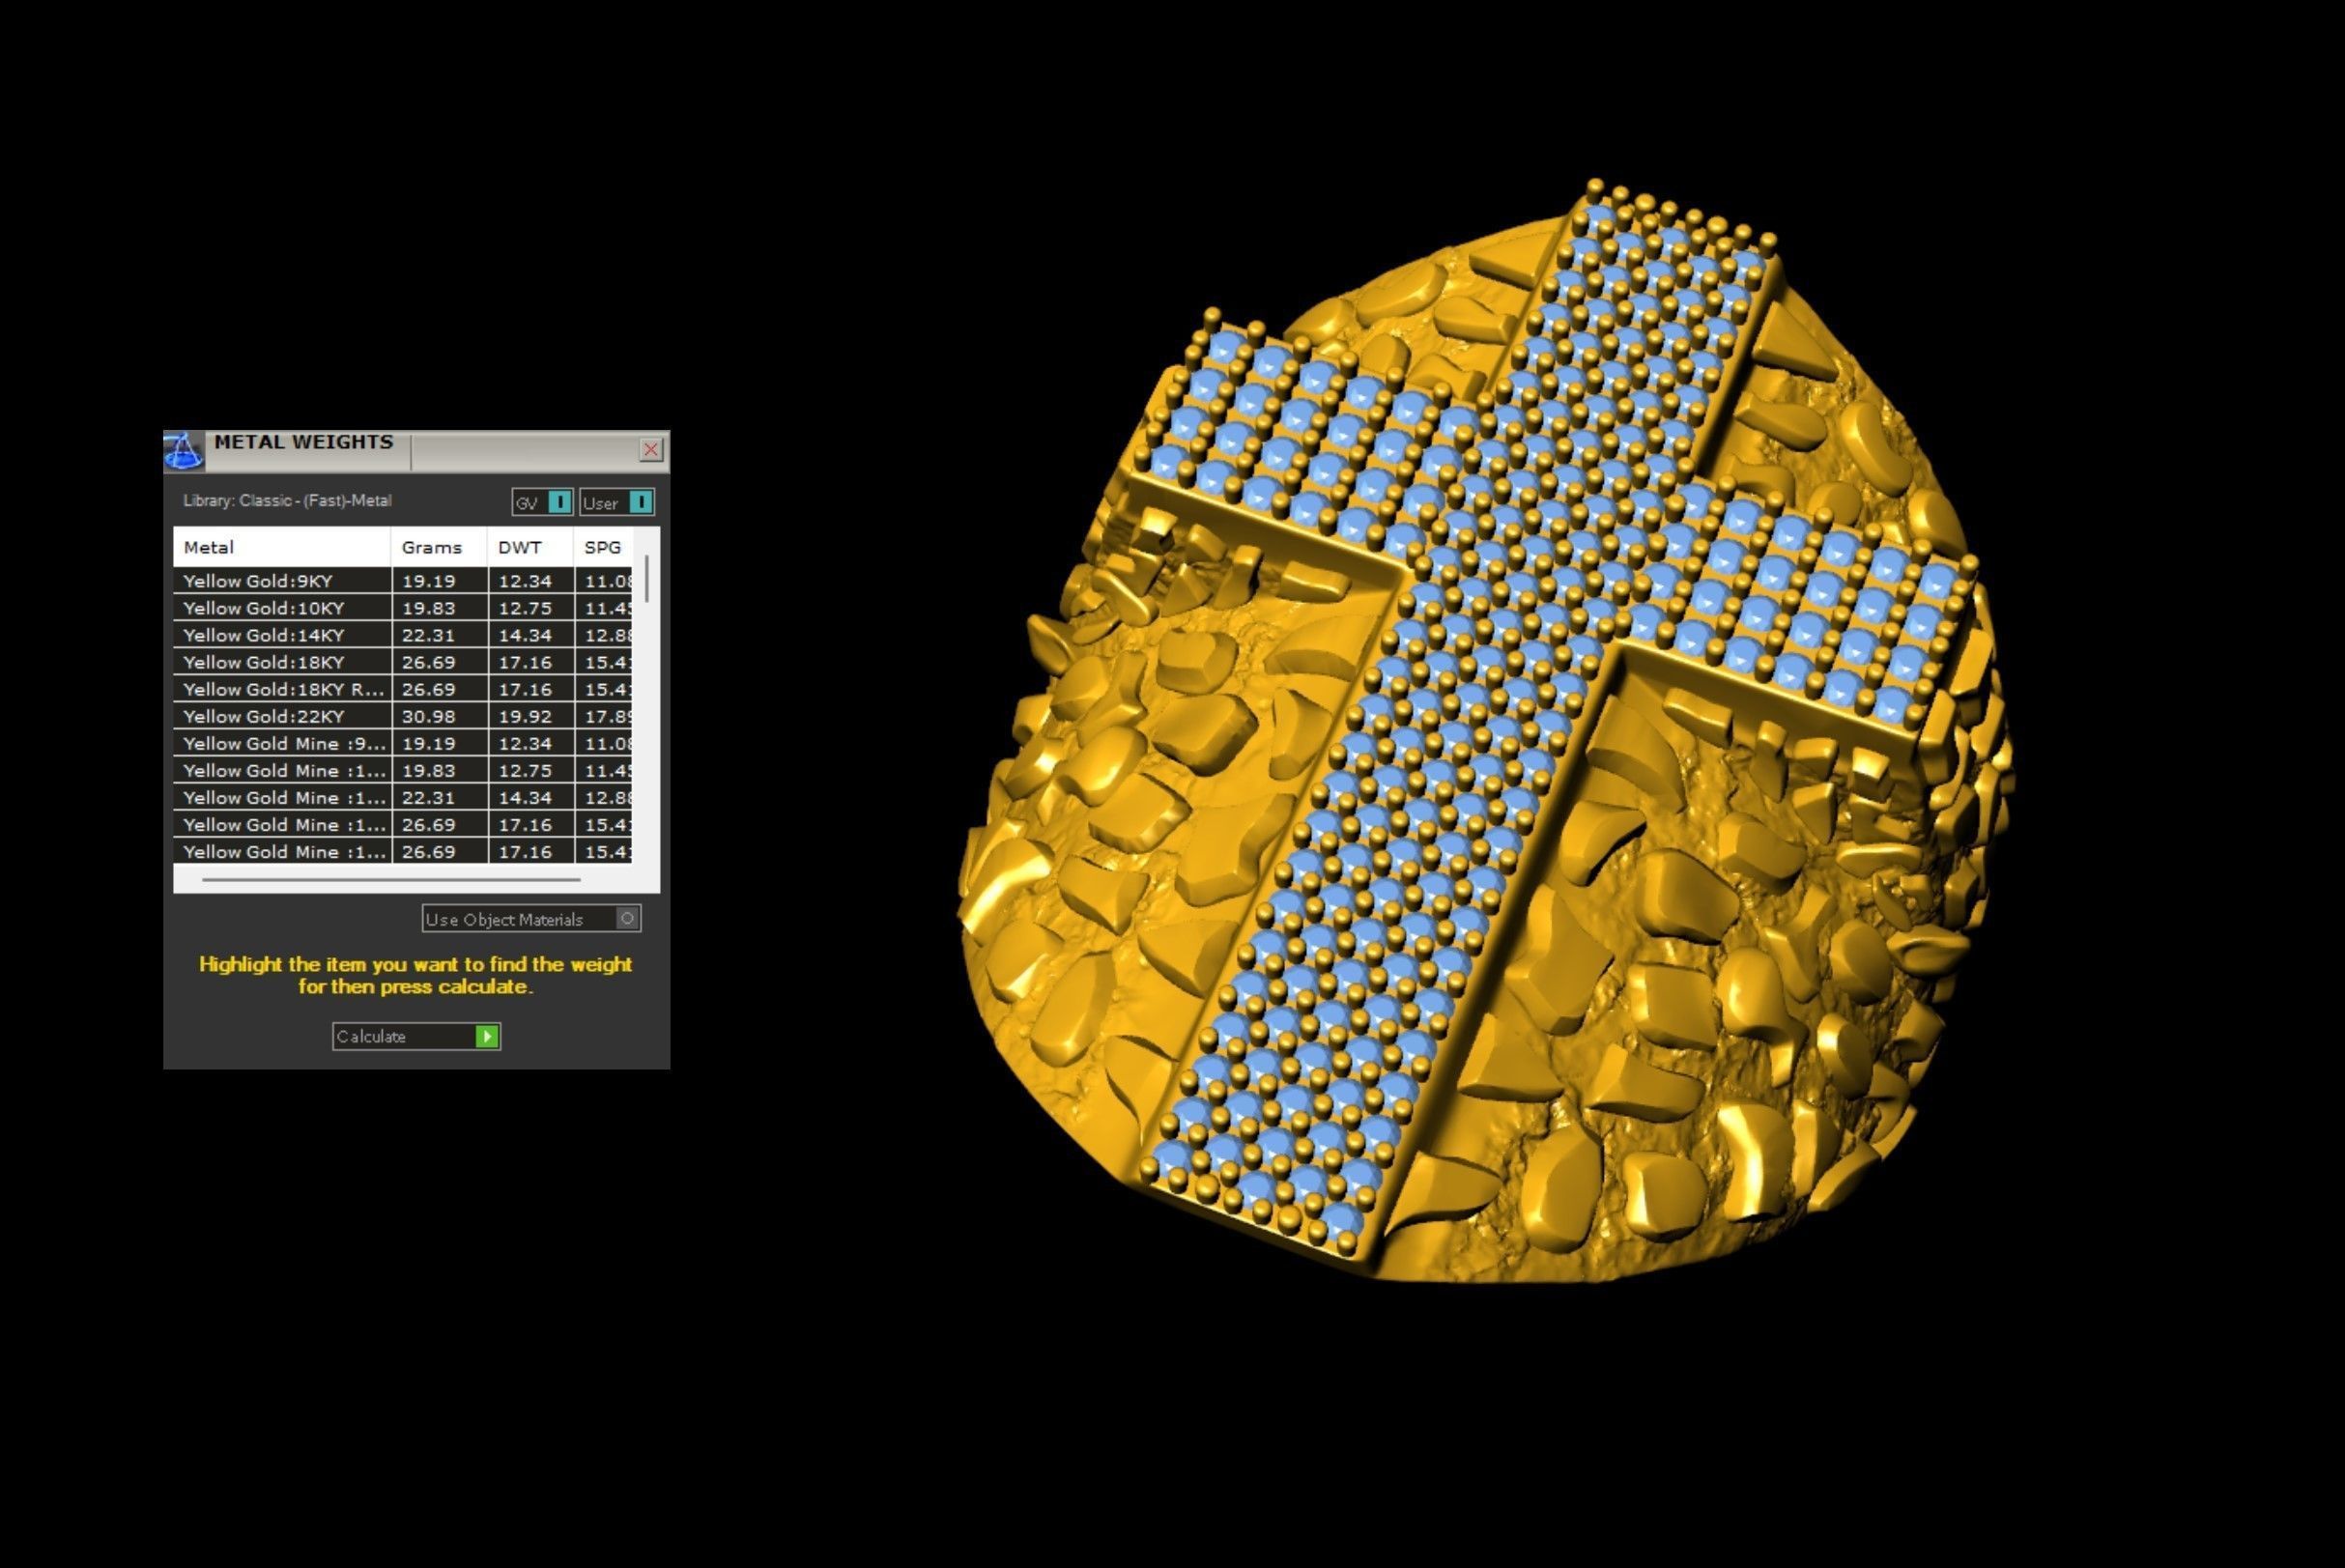The width and height of the screenshot is (2345, 1568).
Task: Select the Yellow Gold Mine :9... row
Action: (403, 743)
